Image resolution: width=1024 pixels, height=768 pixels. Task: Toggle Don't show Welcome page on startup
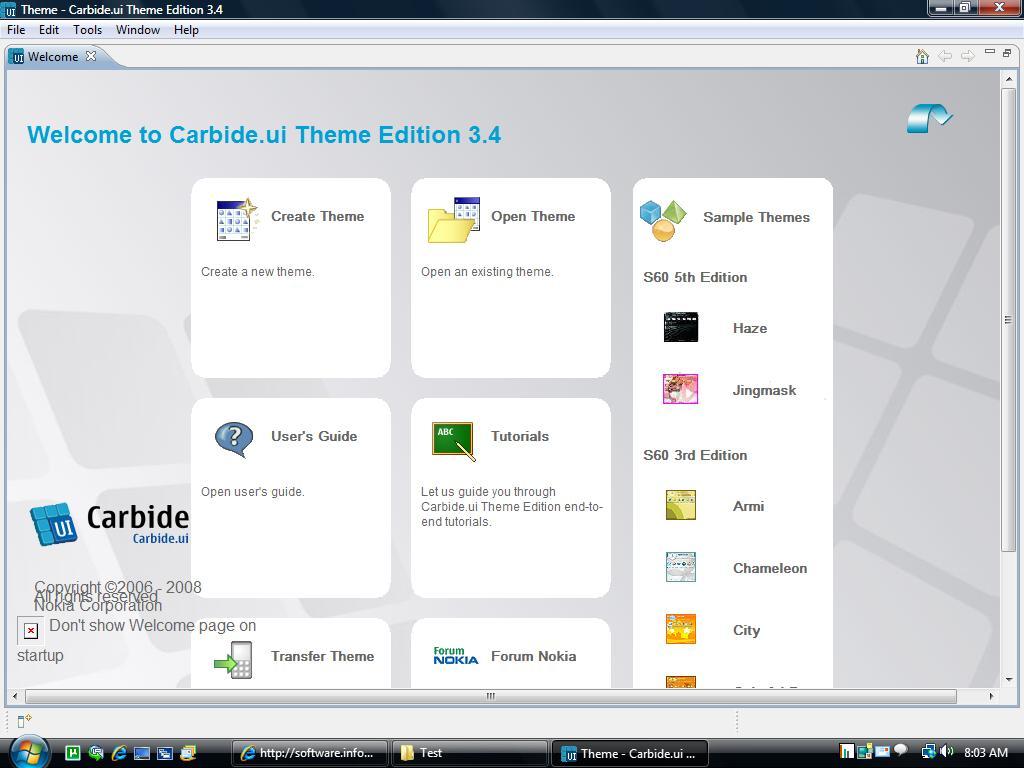coord(30,630)
